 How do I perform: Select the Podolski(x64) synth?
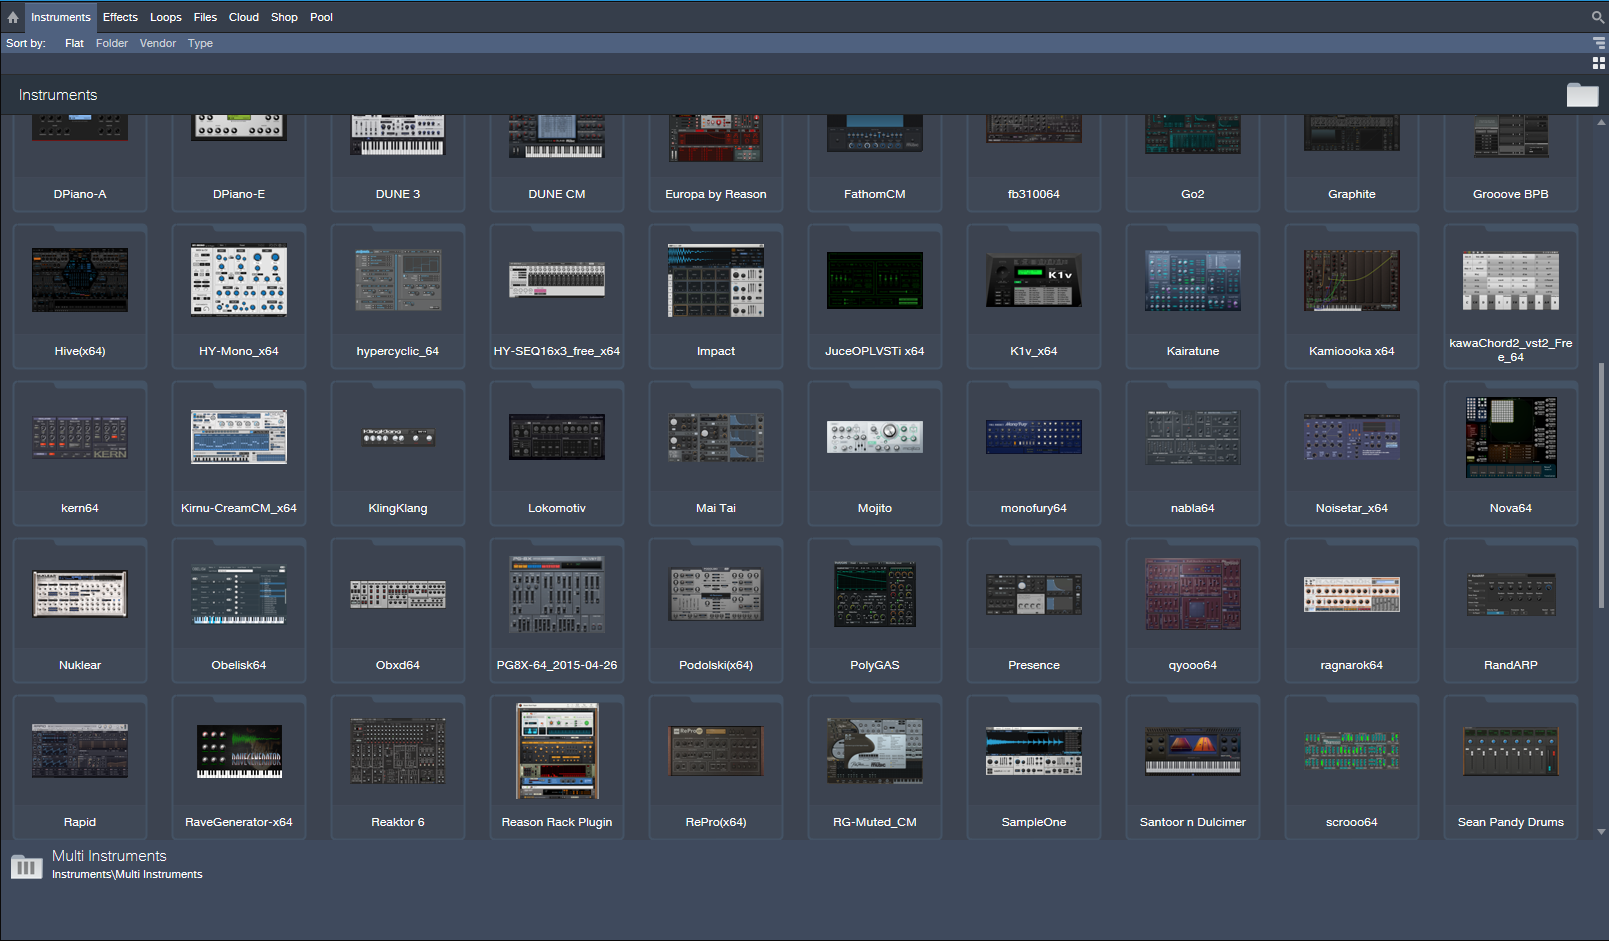716,611
